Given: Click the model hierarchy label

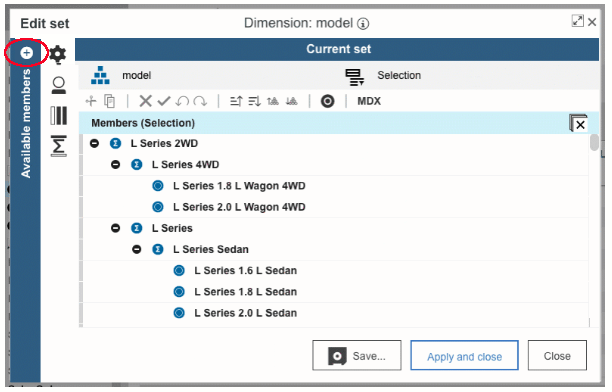Looking at the screenshot, I should (137, 75).
